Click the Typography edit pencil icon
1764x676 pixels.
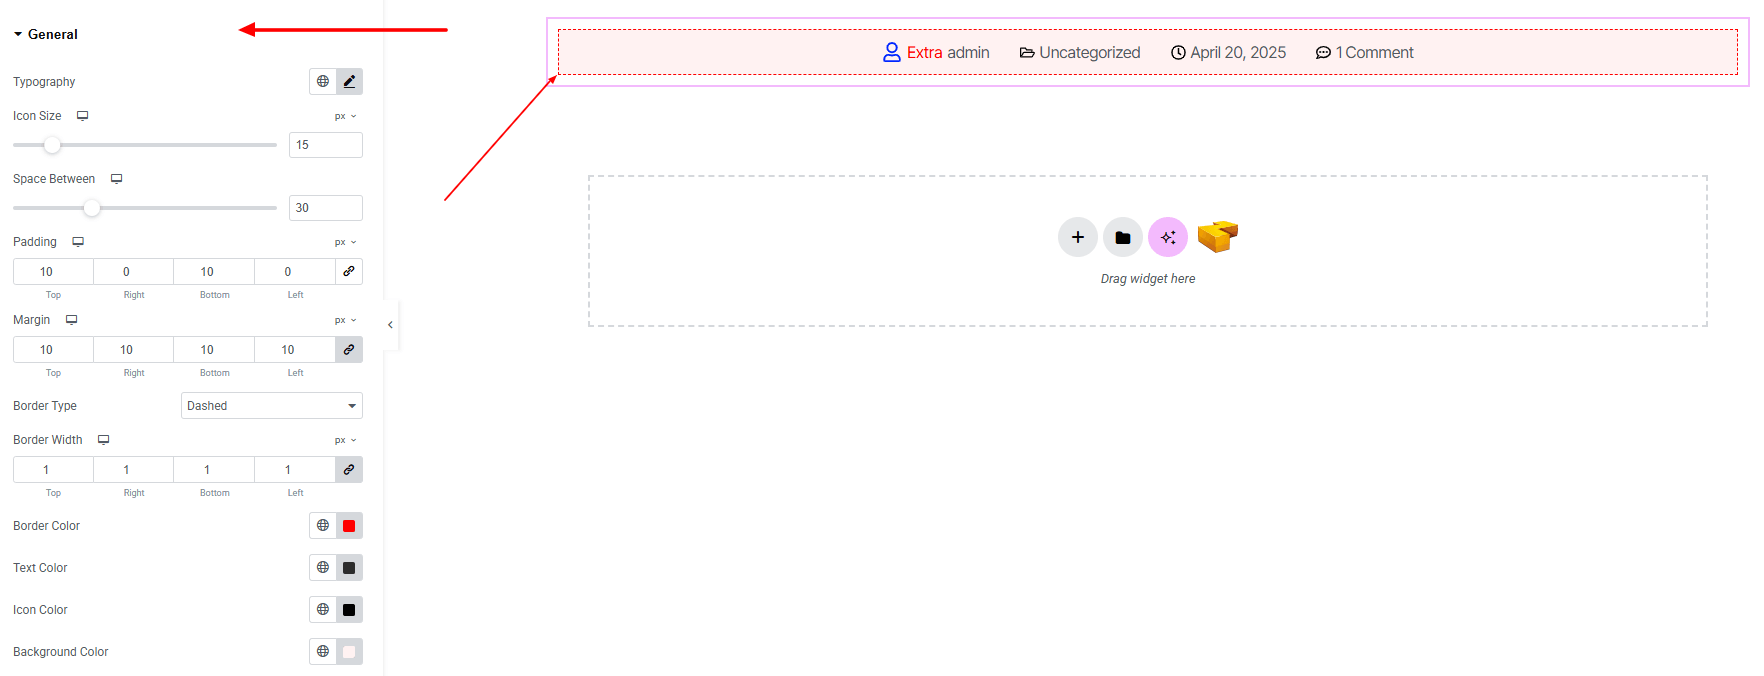[x=349, y=82]
